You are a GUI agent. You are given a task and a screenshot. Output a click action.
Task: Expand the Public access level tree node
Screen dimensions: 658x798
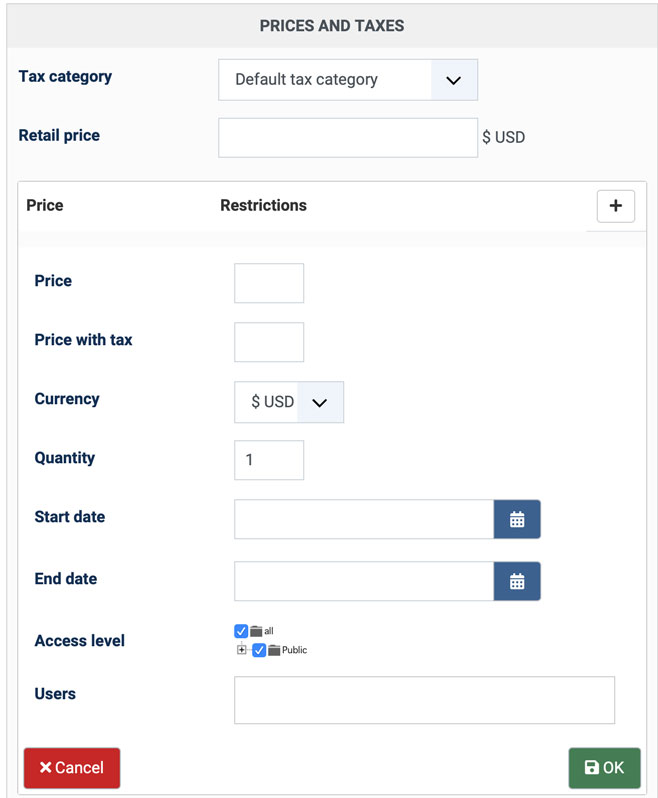241,650
